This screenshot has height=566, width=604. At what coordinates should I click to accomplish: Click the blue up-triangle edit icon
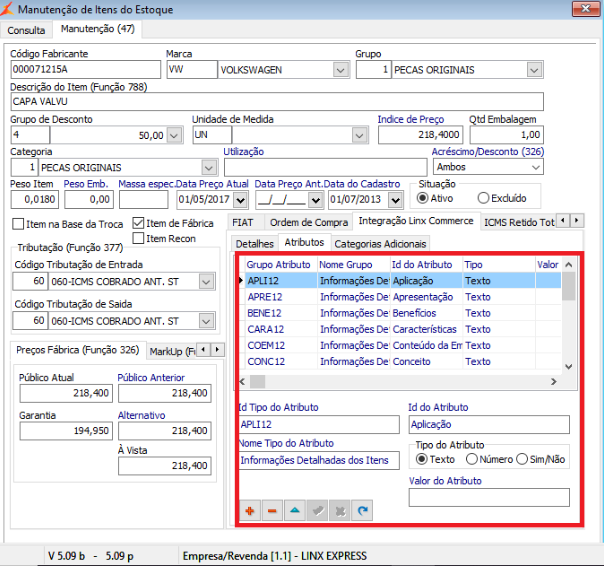[295, 511]
